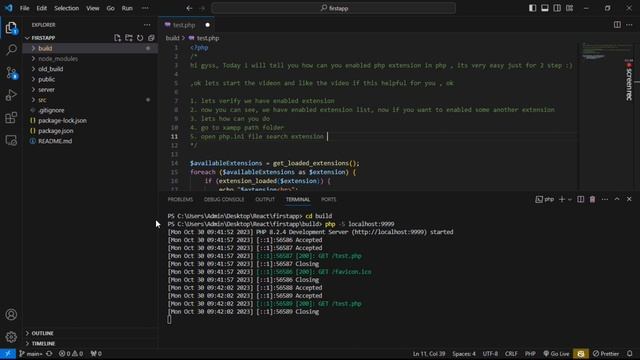This screenshot has width=640, height=360.
Task: Open the Selection menu
Action: point(67,8)
